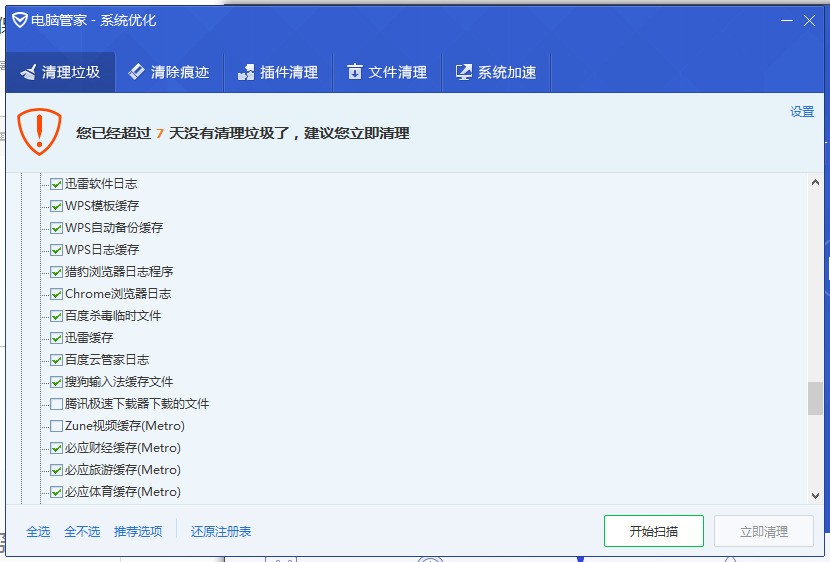830x562 pixels.
Task: Click the 电脑管家 shield logo icon
Action: (x=20, y=21)
